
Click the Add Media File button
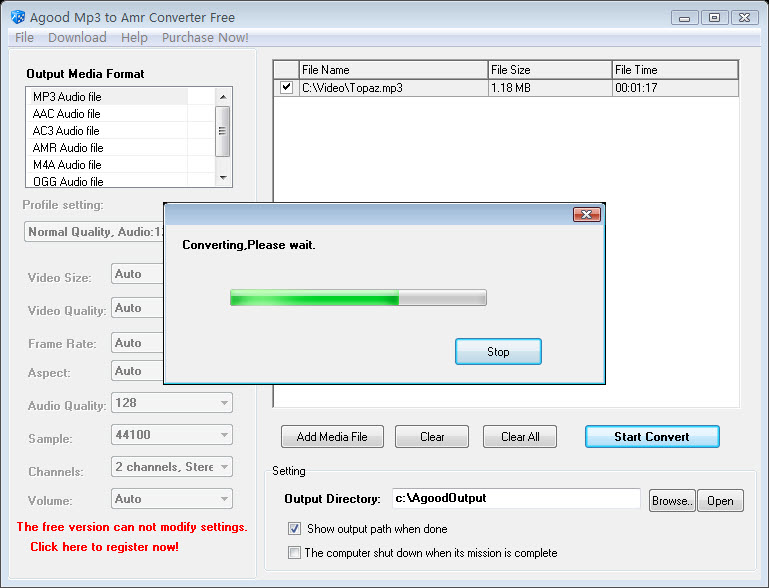(x=332, y=436)
